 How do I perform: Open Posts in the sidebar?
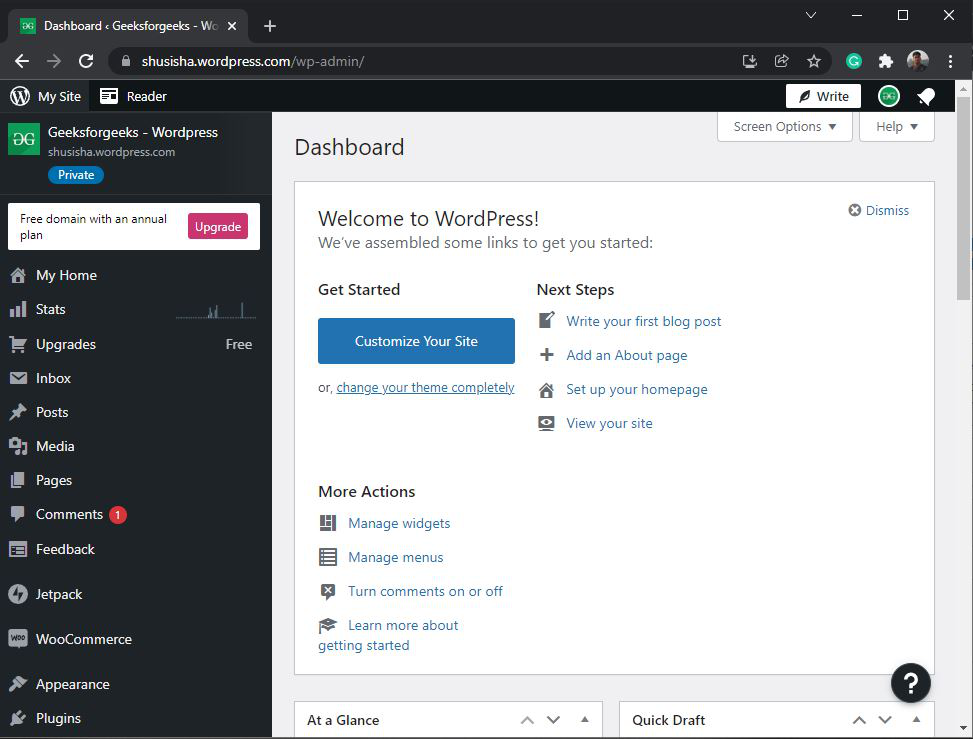tap(136, 412)
